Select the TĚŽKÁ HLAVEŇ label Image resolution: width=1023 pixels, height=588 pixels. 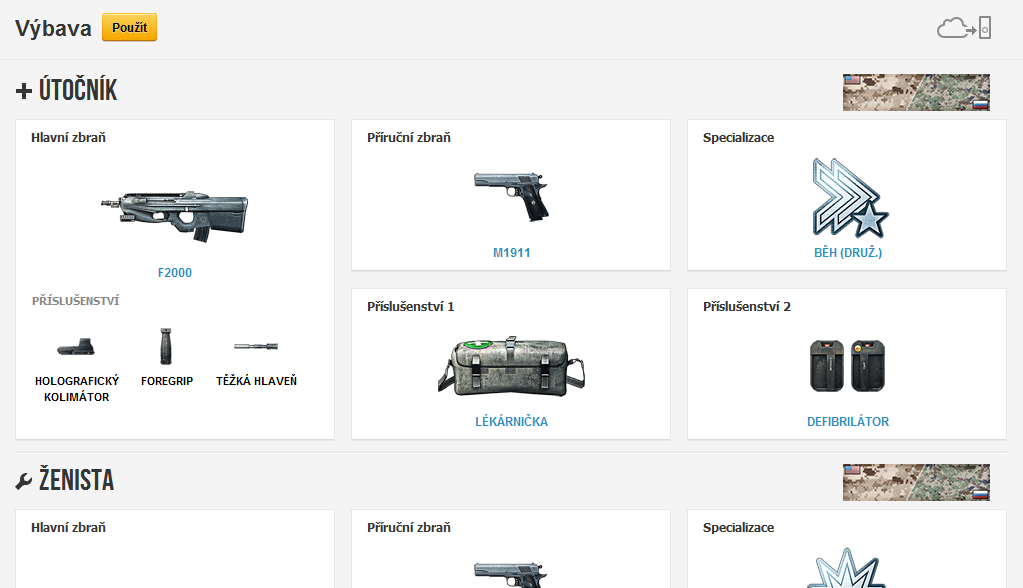click(256, 381)
